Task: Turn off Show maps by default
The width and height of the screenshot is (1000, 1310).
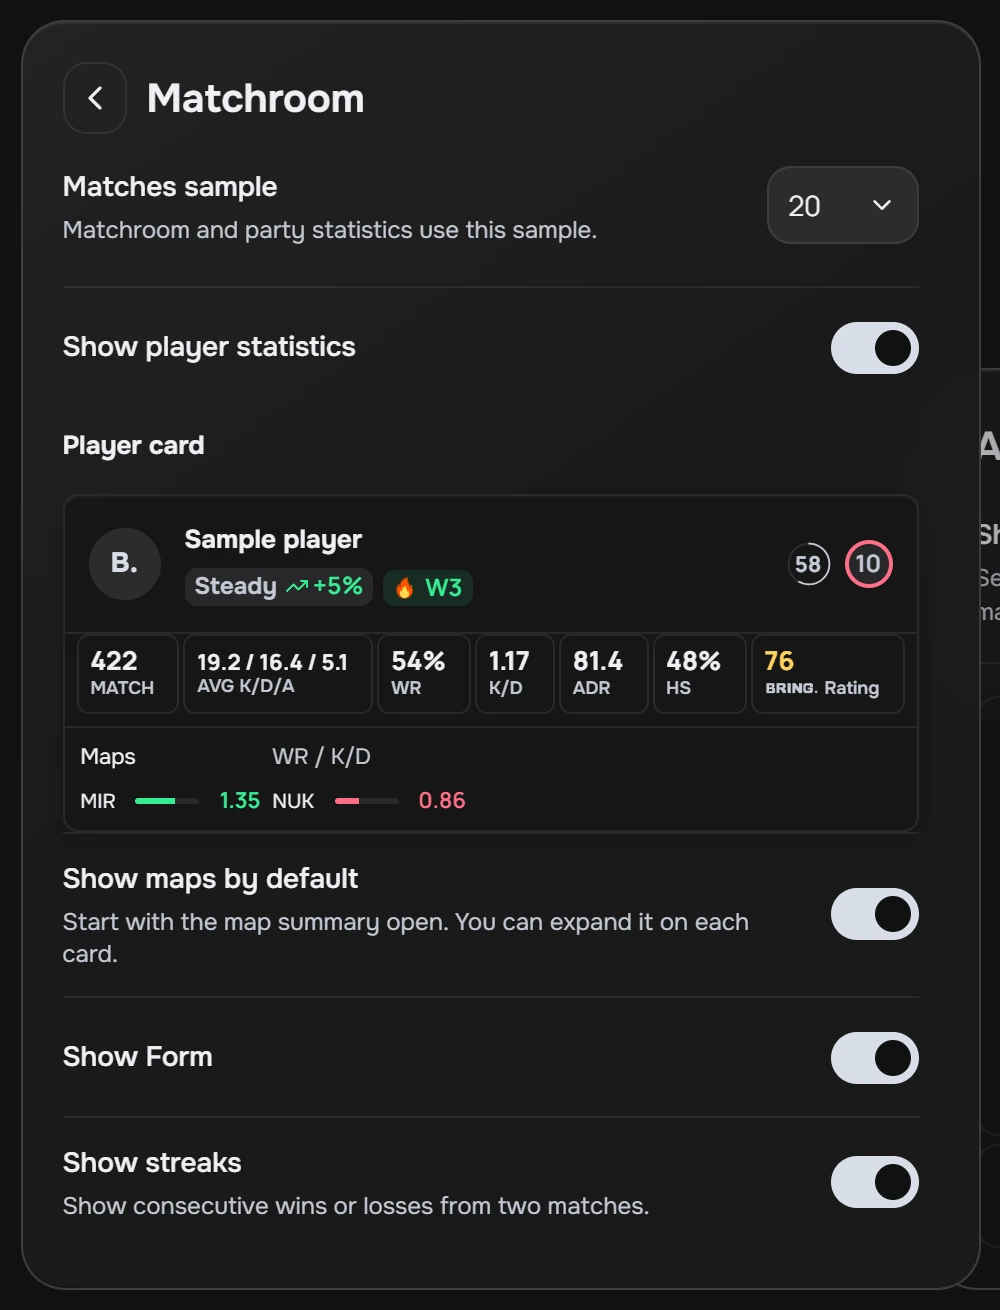Action: (x=875, y=914)
